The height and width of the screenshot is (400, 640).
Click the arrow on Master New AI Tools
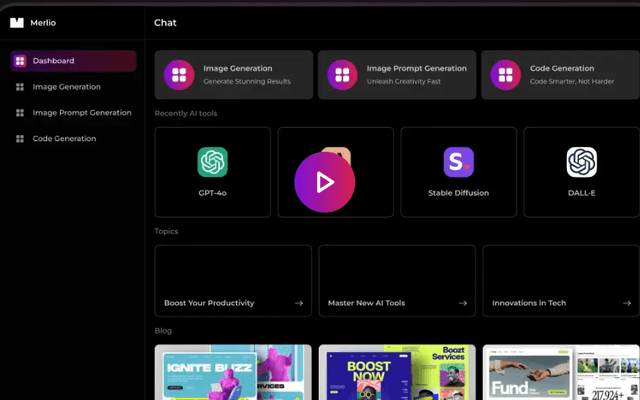coord(463,303)
